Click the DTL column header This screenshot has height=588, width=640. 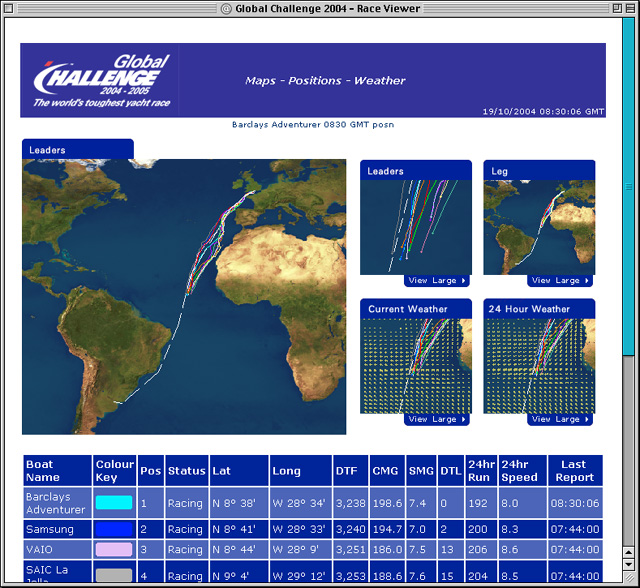(451, 470)
